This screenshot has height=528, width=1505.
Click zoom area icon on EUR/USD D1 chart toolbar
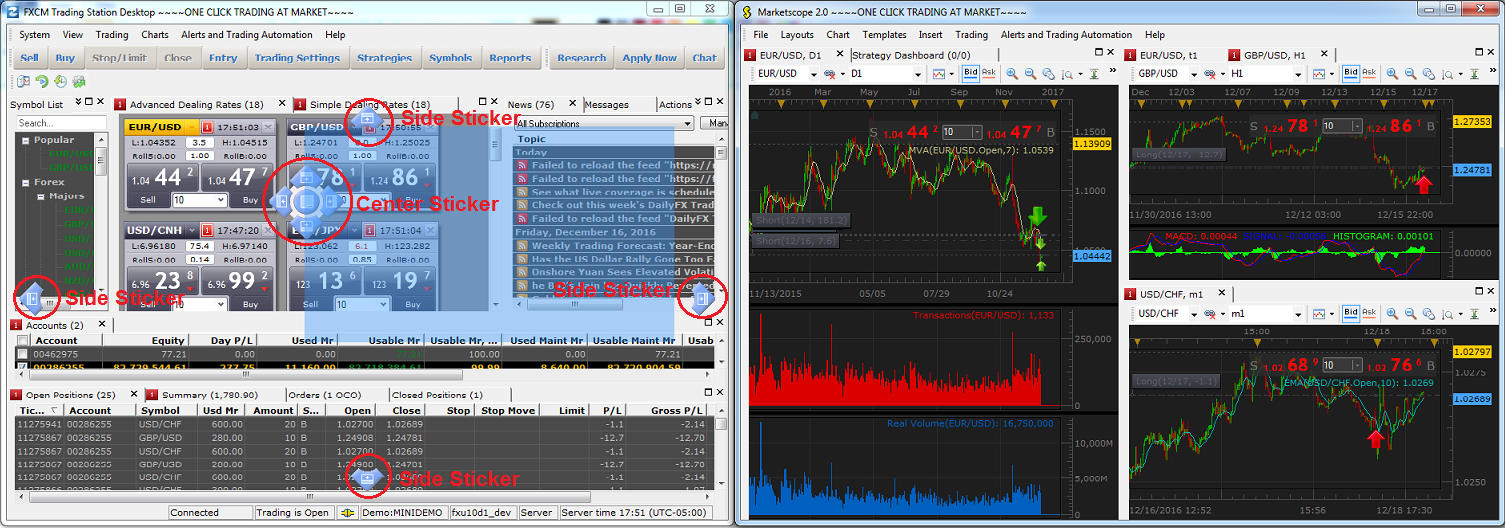pos(1048,74)
